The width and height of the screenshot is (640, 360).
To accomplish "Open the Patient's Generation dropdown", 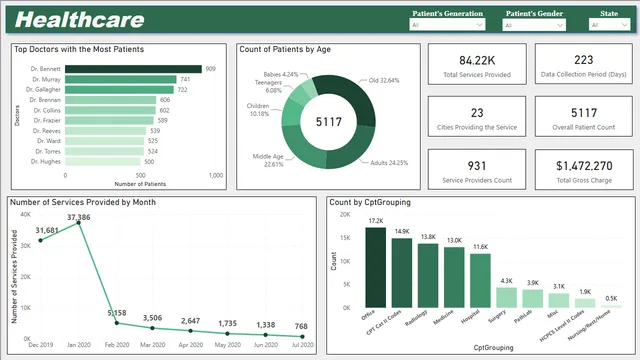I will coord(447,25).
